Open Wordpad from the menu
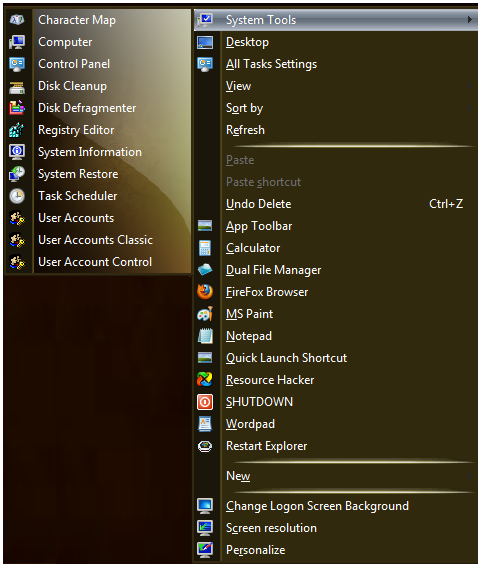The height and width of the screenshot is (567, 481). coord(336,424)
